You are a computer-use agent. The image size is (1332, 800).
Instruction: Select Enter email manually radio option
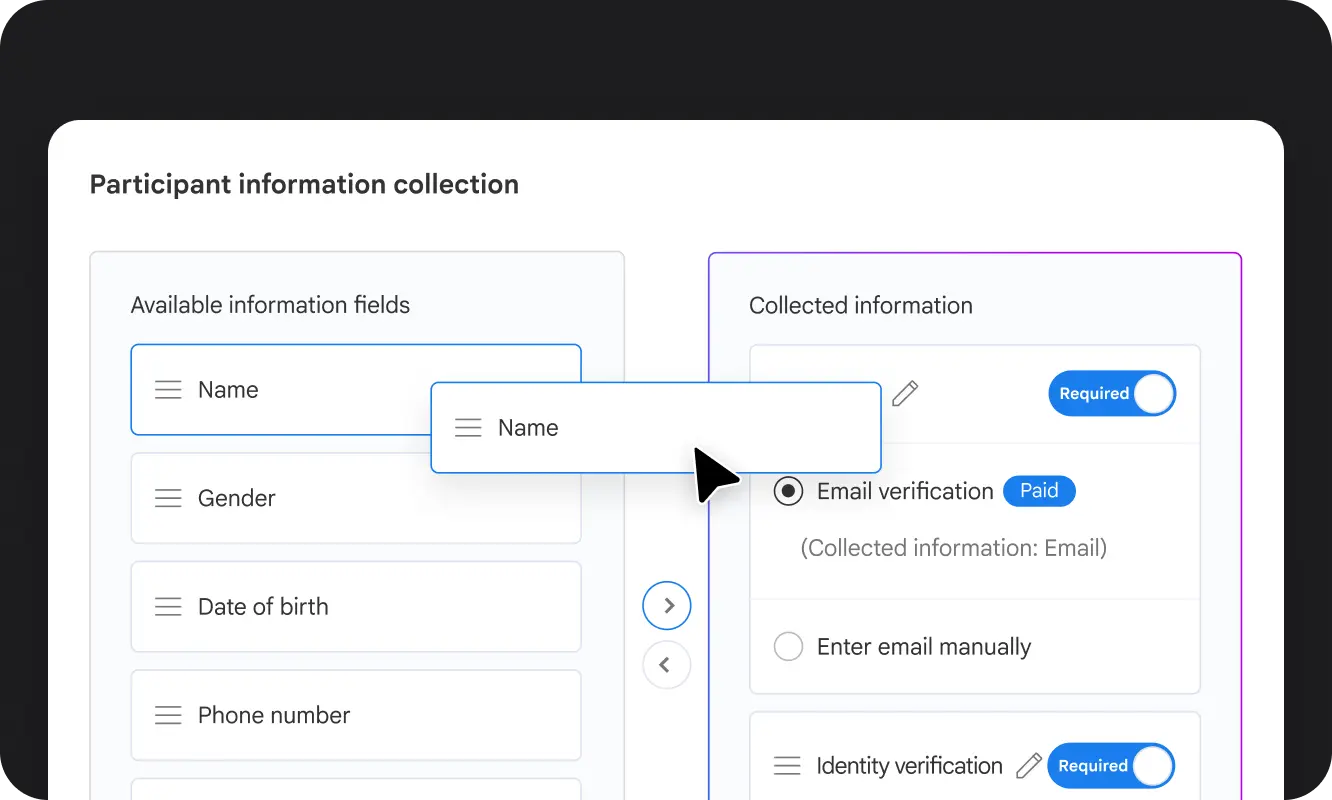pos(788,647)
